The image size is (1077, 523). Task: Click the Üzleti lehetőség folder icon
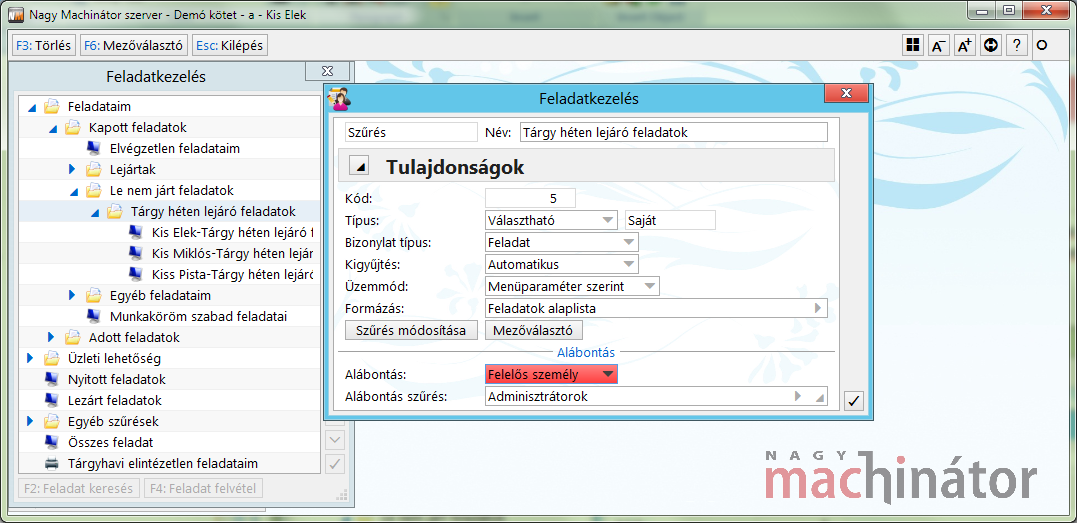[51, 358]
